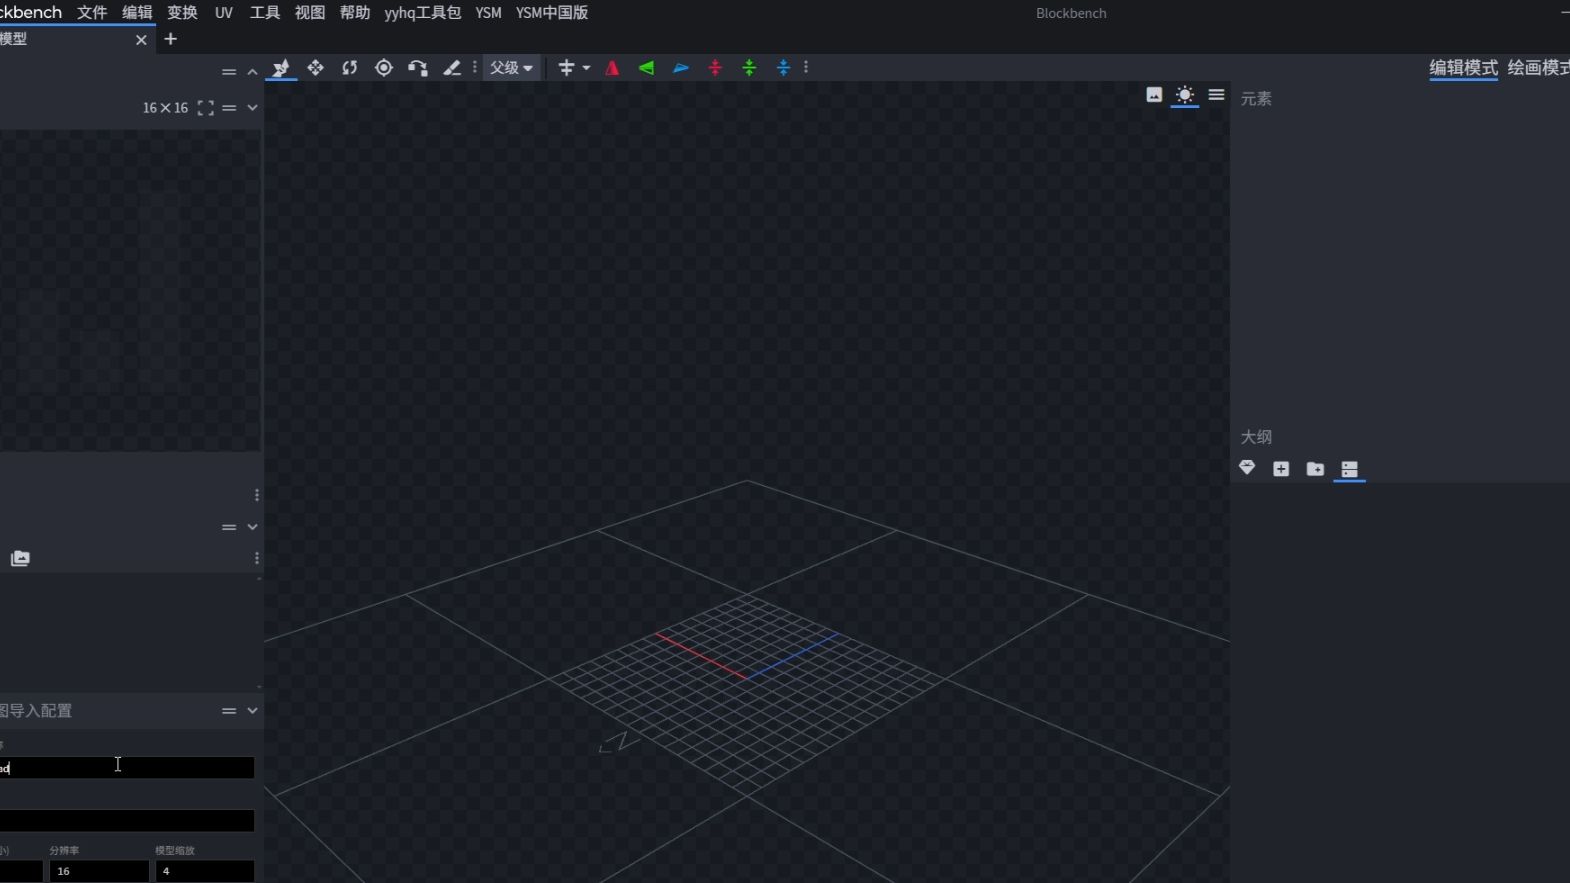The width and height of the screenshot is (1570, 883).
Task: Open the YSM menu
Action: [488, 13]
